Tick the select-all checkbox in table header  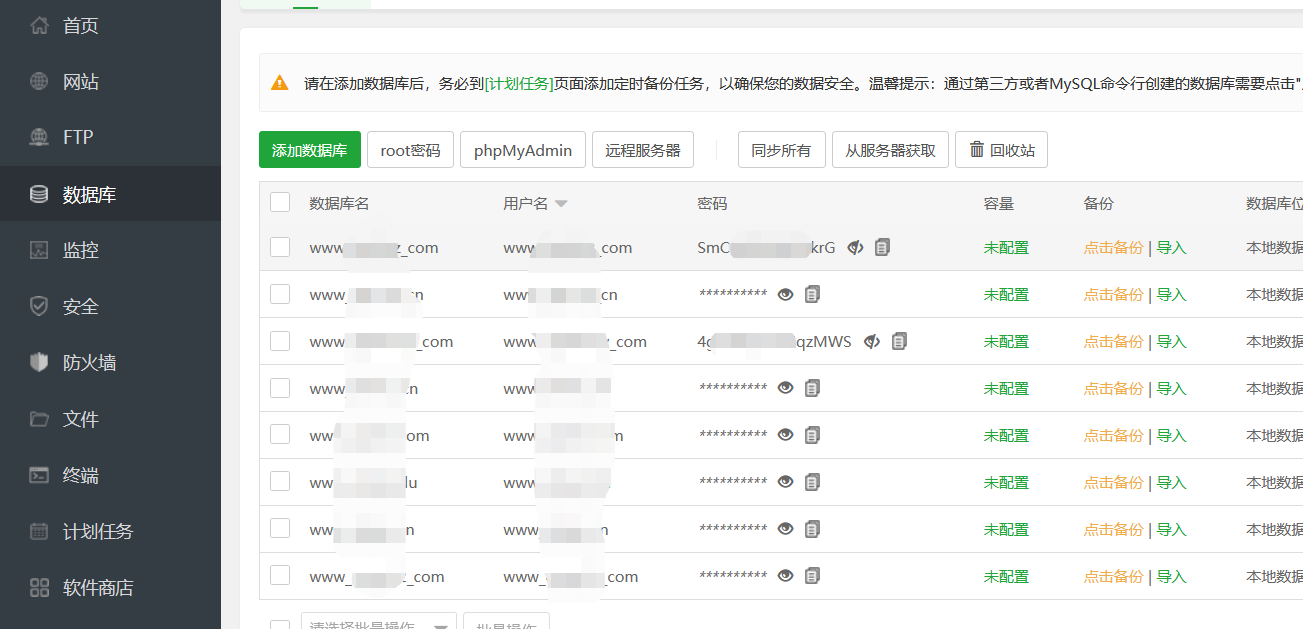280,203
